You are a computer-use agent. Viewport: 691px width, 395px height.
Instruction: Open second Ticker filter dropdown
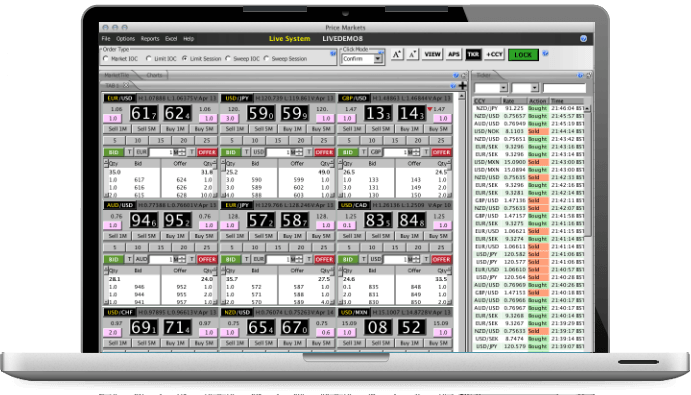(525, 88)
